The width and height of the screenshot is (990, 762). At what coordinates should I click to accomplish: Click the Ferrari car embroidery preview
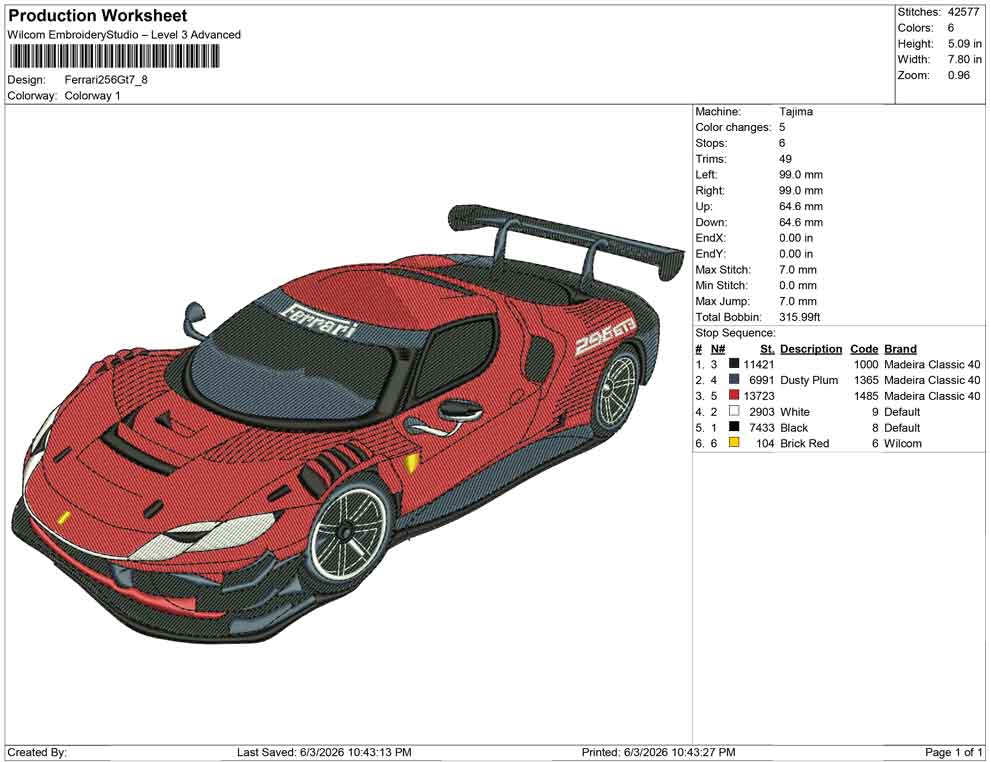point(347,423)
